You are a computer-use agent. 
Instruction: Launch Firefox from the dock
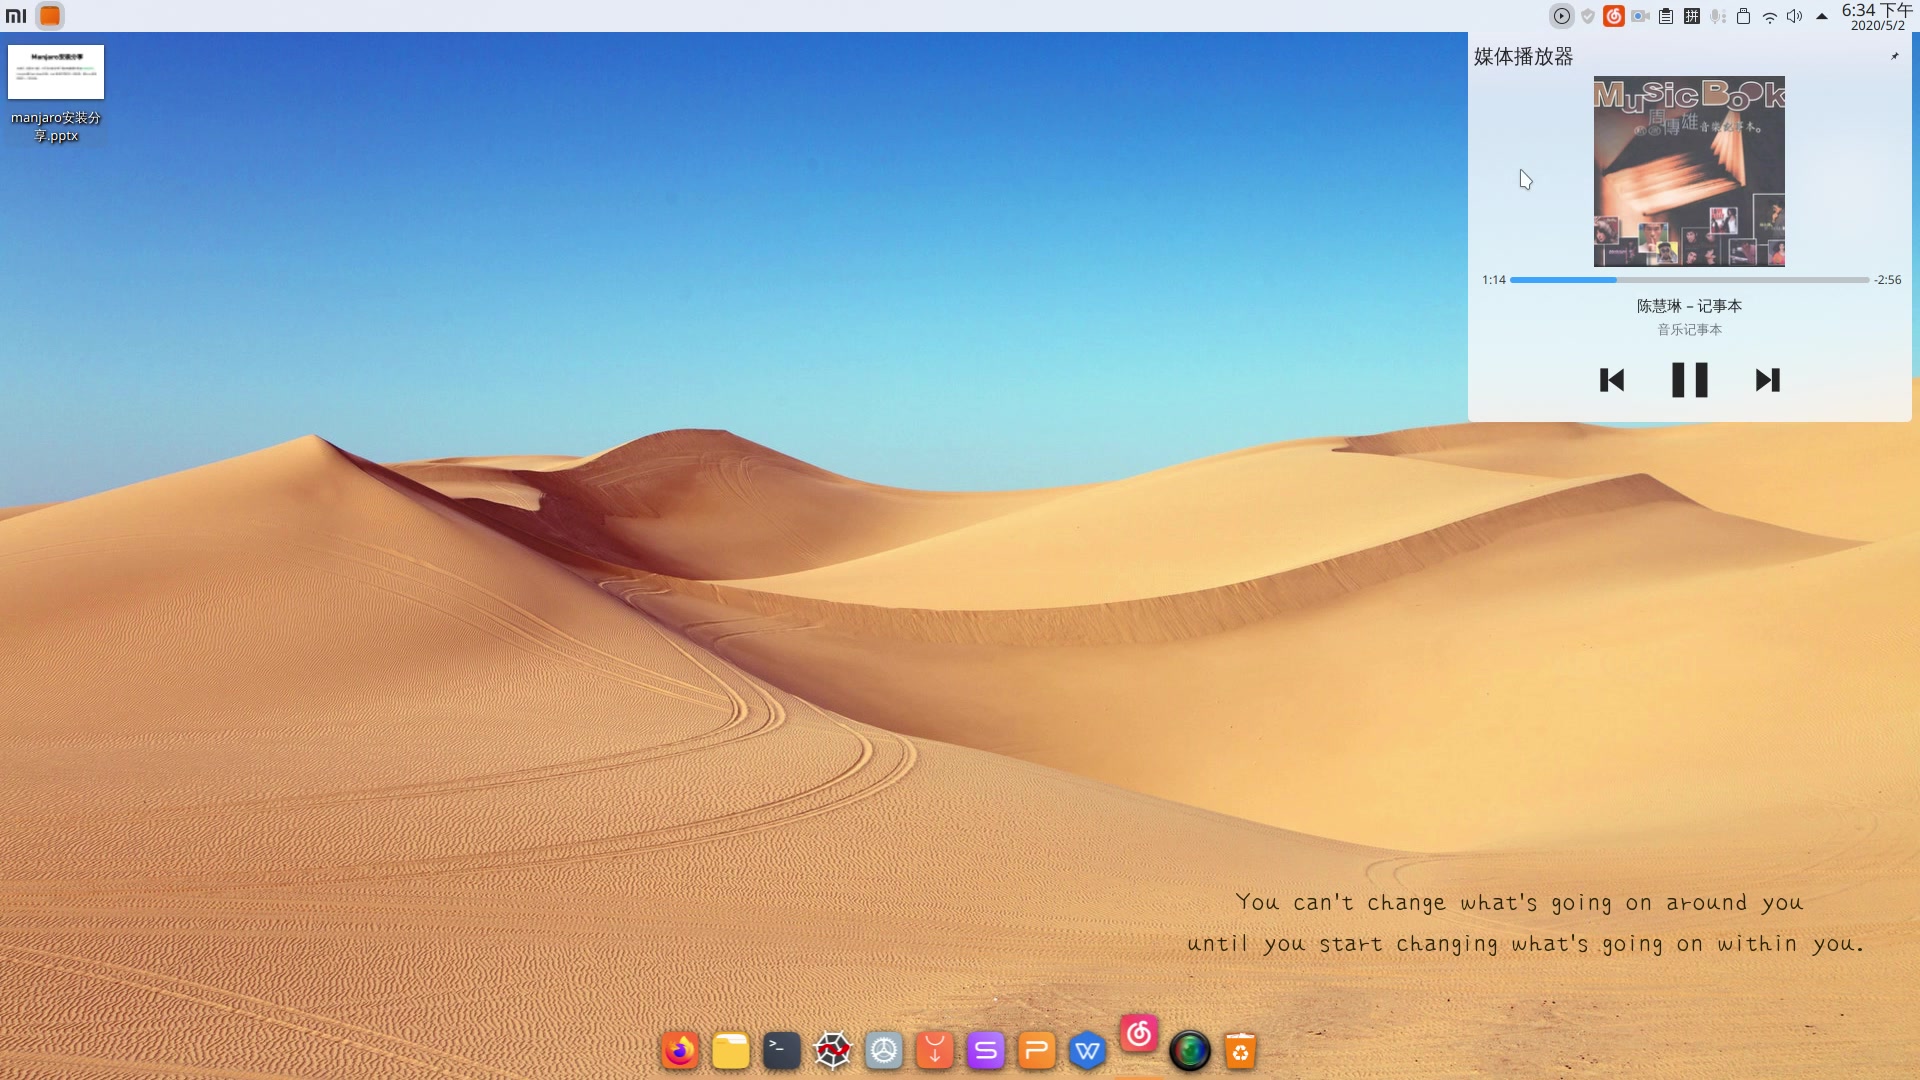pyautogui.click(x=680, y=1051)
